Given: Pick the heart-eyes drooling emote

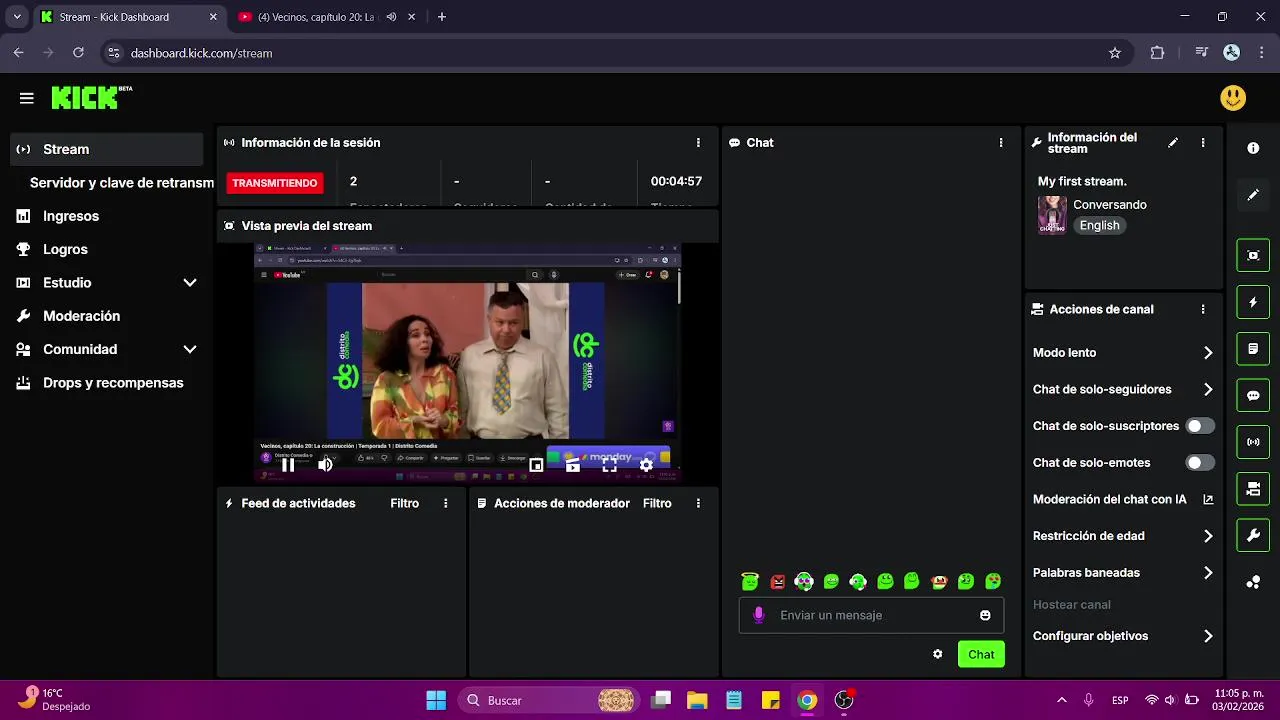Looking at the screenshot, I should click(x=993, y=581).
